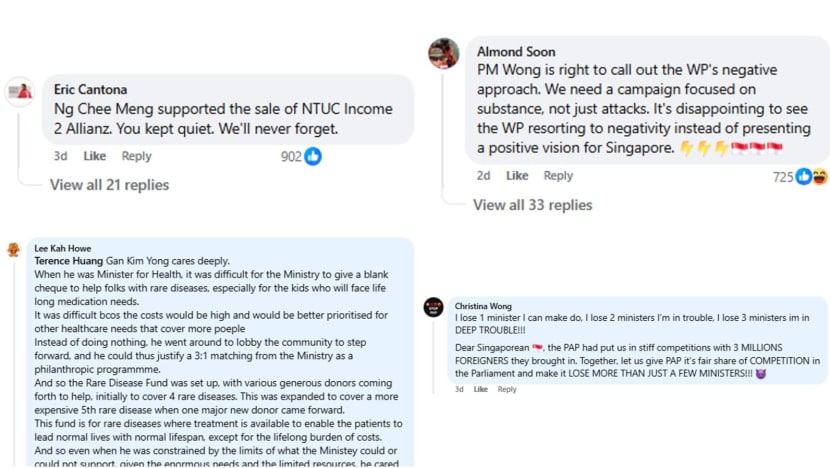Reply to Almond Soon's comment

tap(558, 176)
